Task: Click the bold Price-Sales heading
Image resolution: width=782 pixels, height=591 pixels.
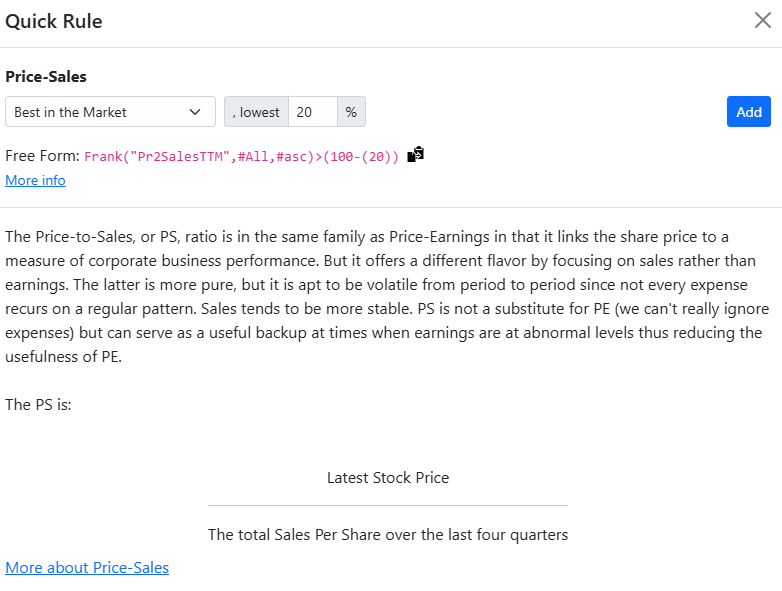Action: (46, 76)
